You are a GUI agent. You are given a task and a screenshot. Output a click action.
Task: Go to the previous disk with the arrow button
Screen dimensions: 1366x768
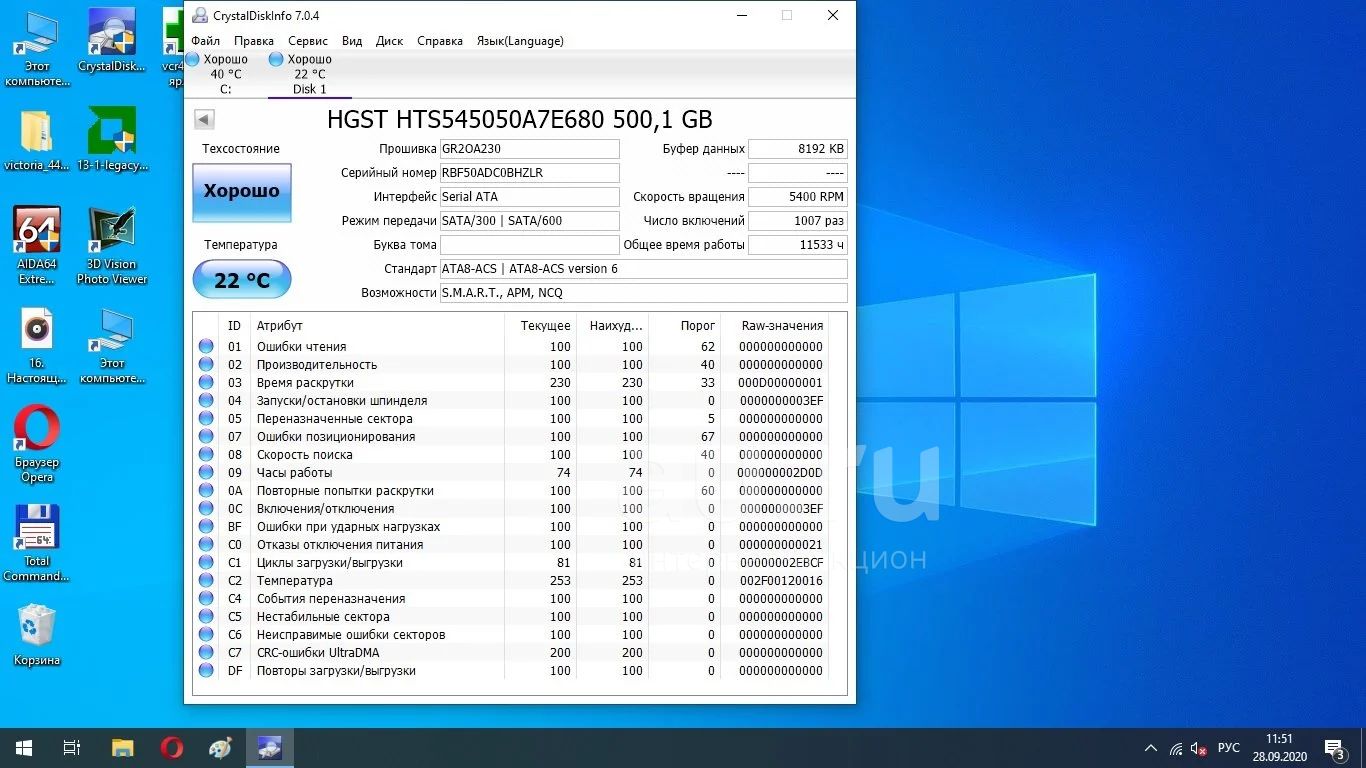[204, 120]
